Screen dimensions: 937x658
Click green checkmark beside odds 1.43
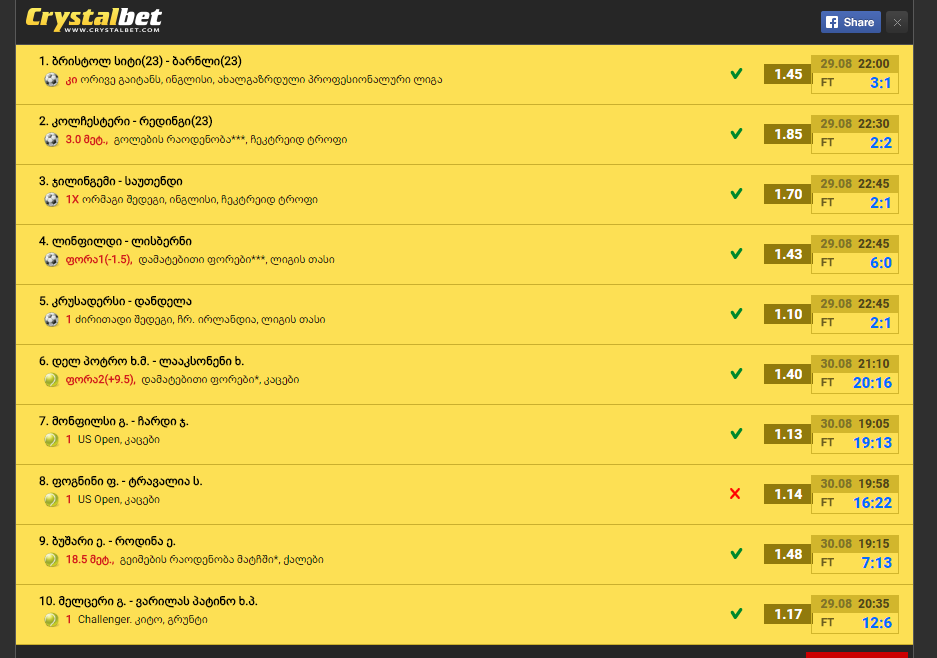pyautogui.click(x=736, y=253)
